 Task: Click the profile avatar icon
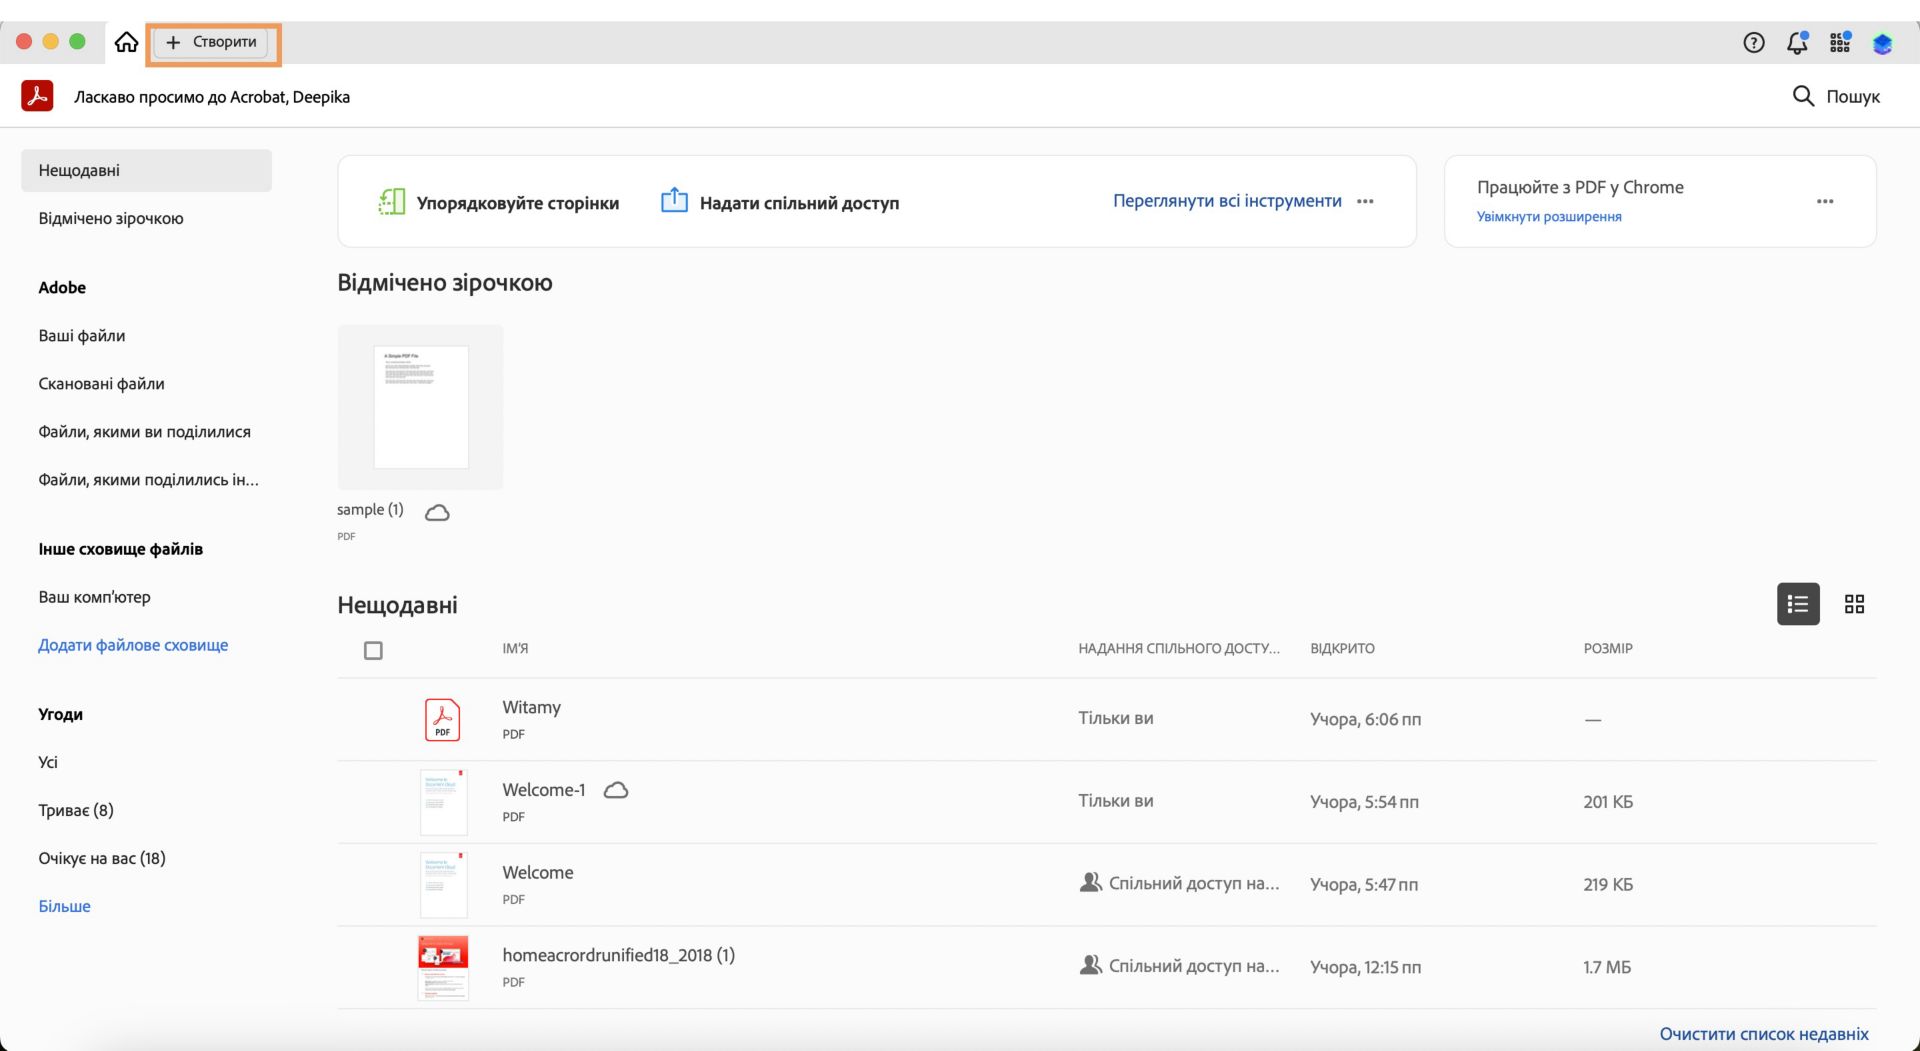pyautogui.click(x=1883, y=43)
